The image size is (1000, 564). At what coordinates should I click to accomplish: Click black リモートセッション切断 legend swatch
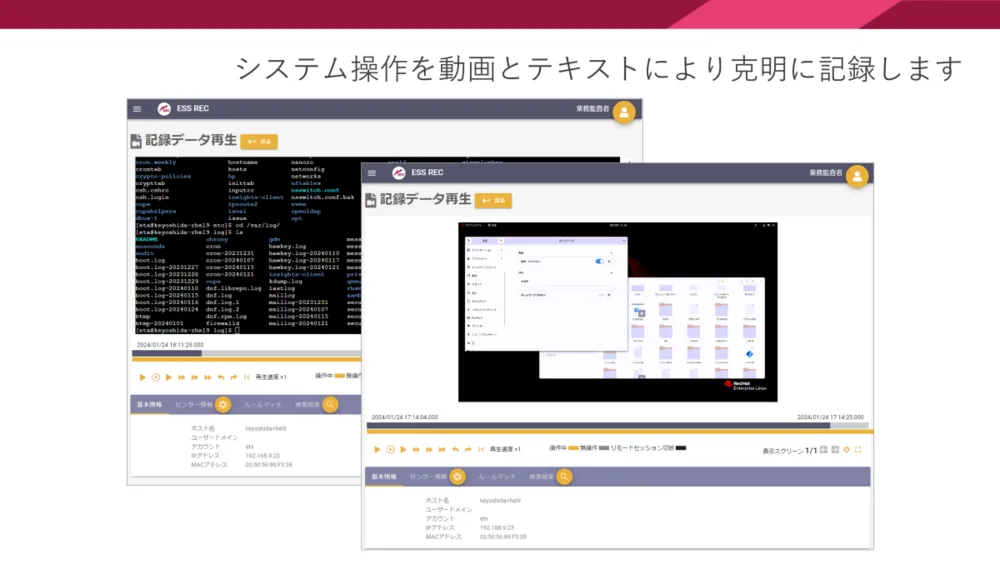point(681,448)
